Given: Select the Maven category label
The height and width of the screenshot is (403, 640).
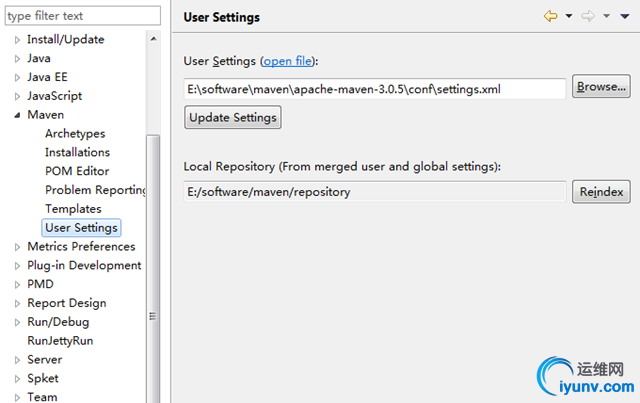Looking at the screenshot, I should click(46, 115).
